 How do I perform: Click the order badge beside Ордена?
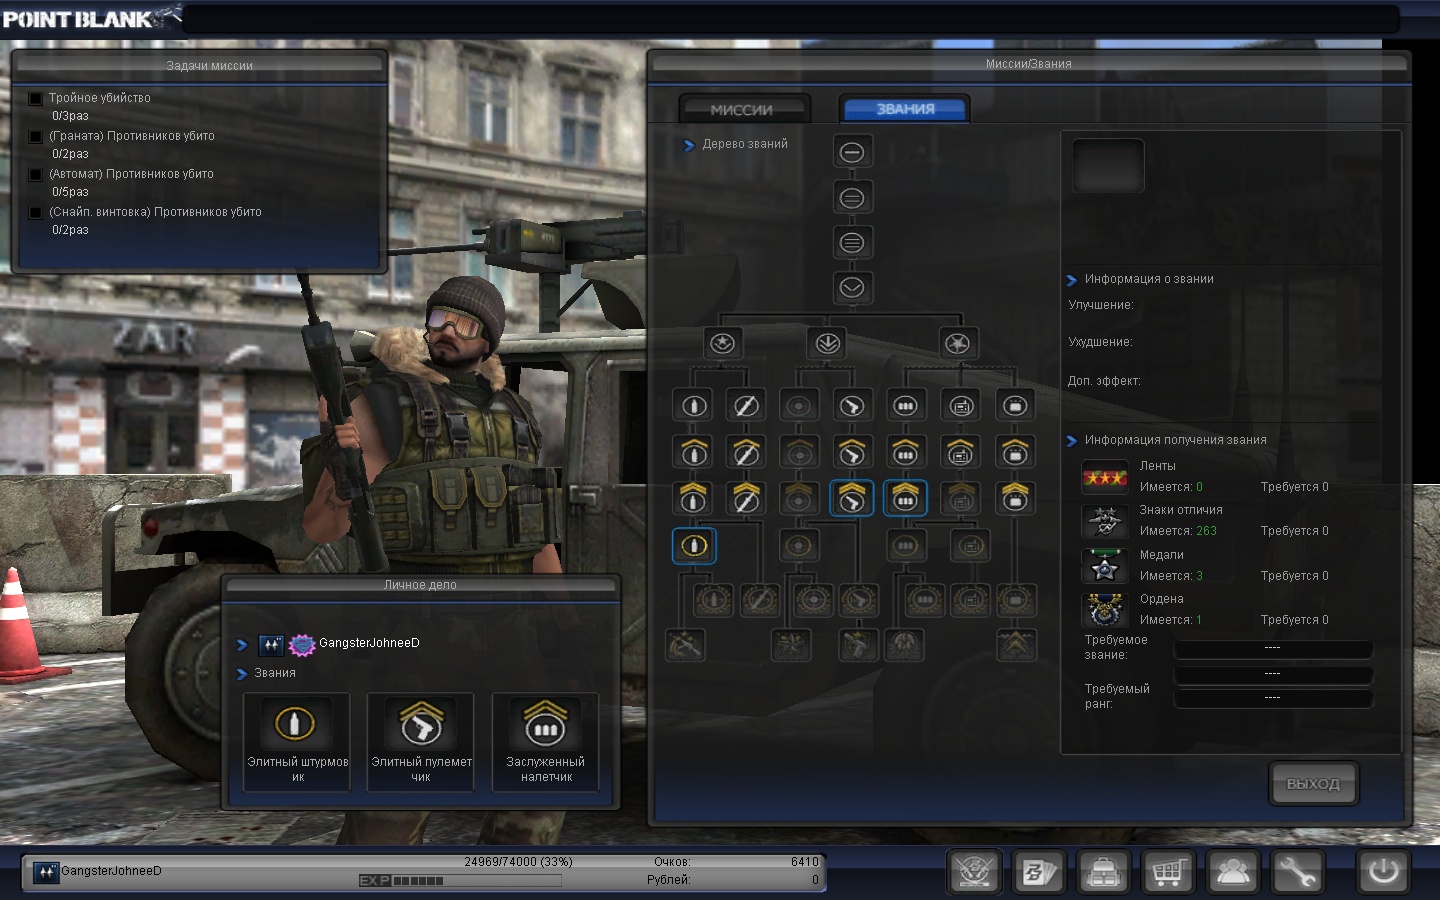[1105, 610]
